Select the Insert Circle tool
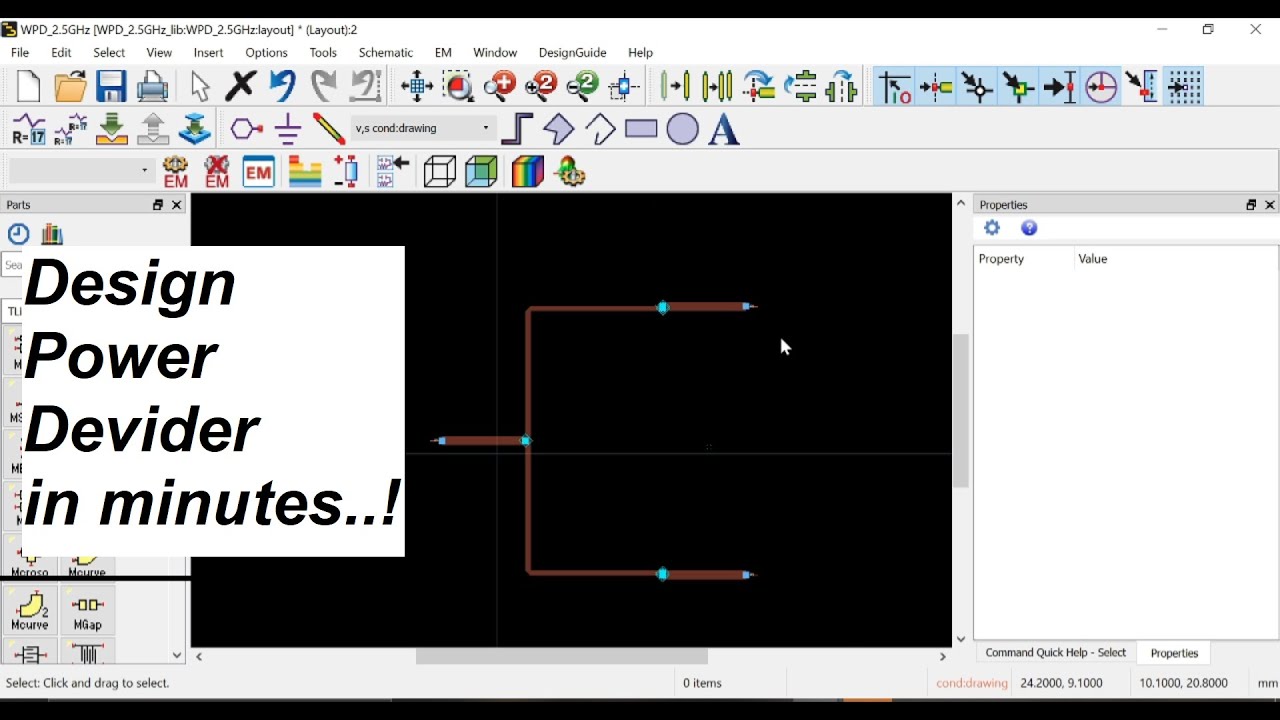 coord(682,129)
